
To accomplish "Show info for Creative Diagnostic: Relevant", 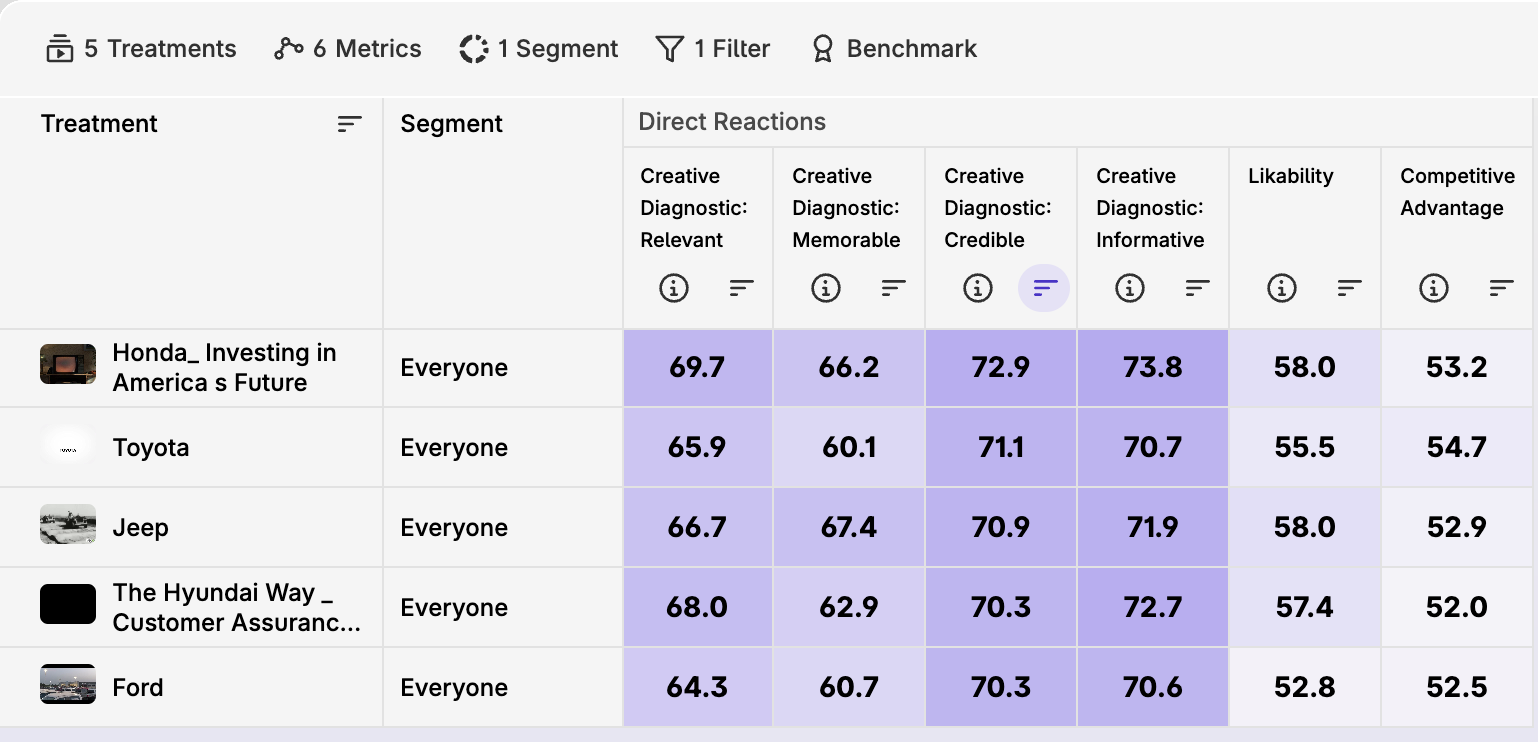I will (674, 288).
